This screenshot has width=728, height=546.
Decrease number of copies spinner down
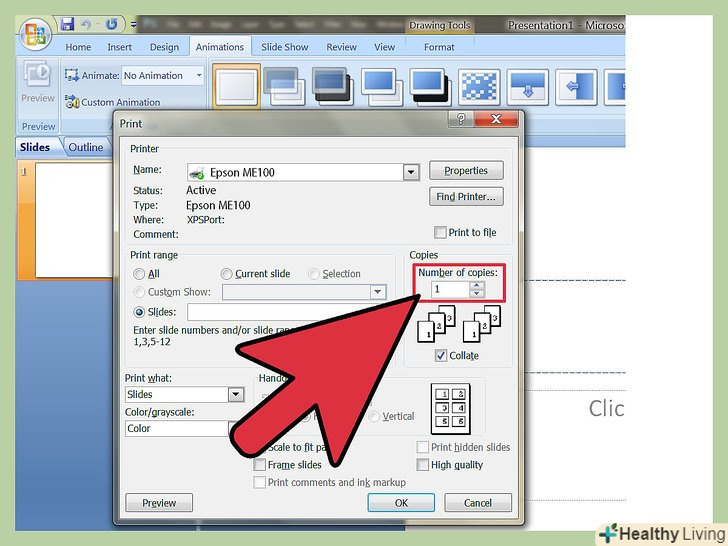(476, 293)
